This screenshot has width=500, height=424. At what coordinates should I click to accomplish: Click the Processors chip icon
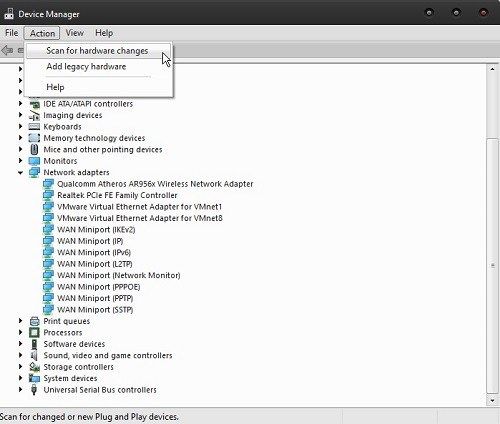pos(34,333)
